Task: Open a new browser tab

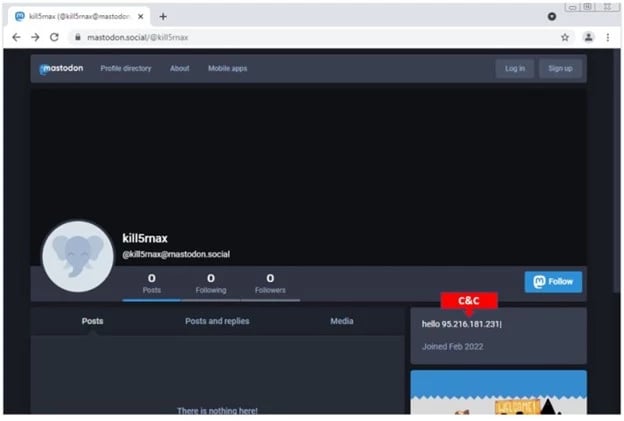Action: click(x=163, y=16)
